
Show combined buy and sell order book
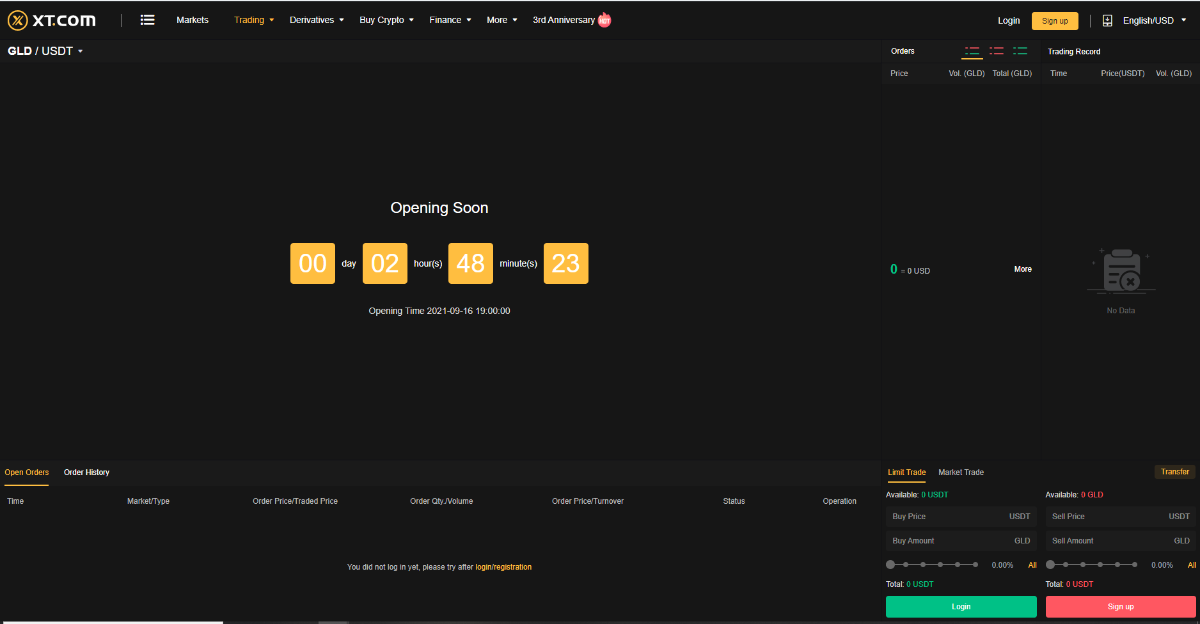coord(971,51)
